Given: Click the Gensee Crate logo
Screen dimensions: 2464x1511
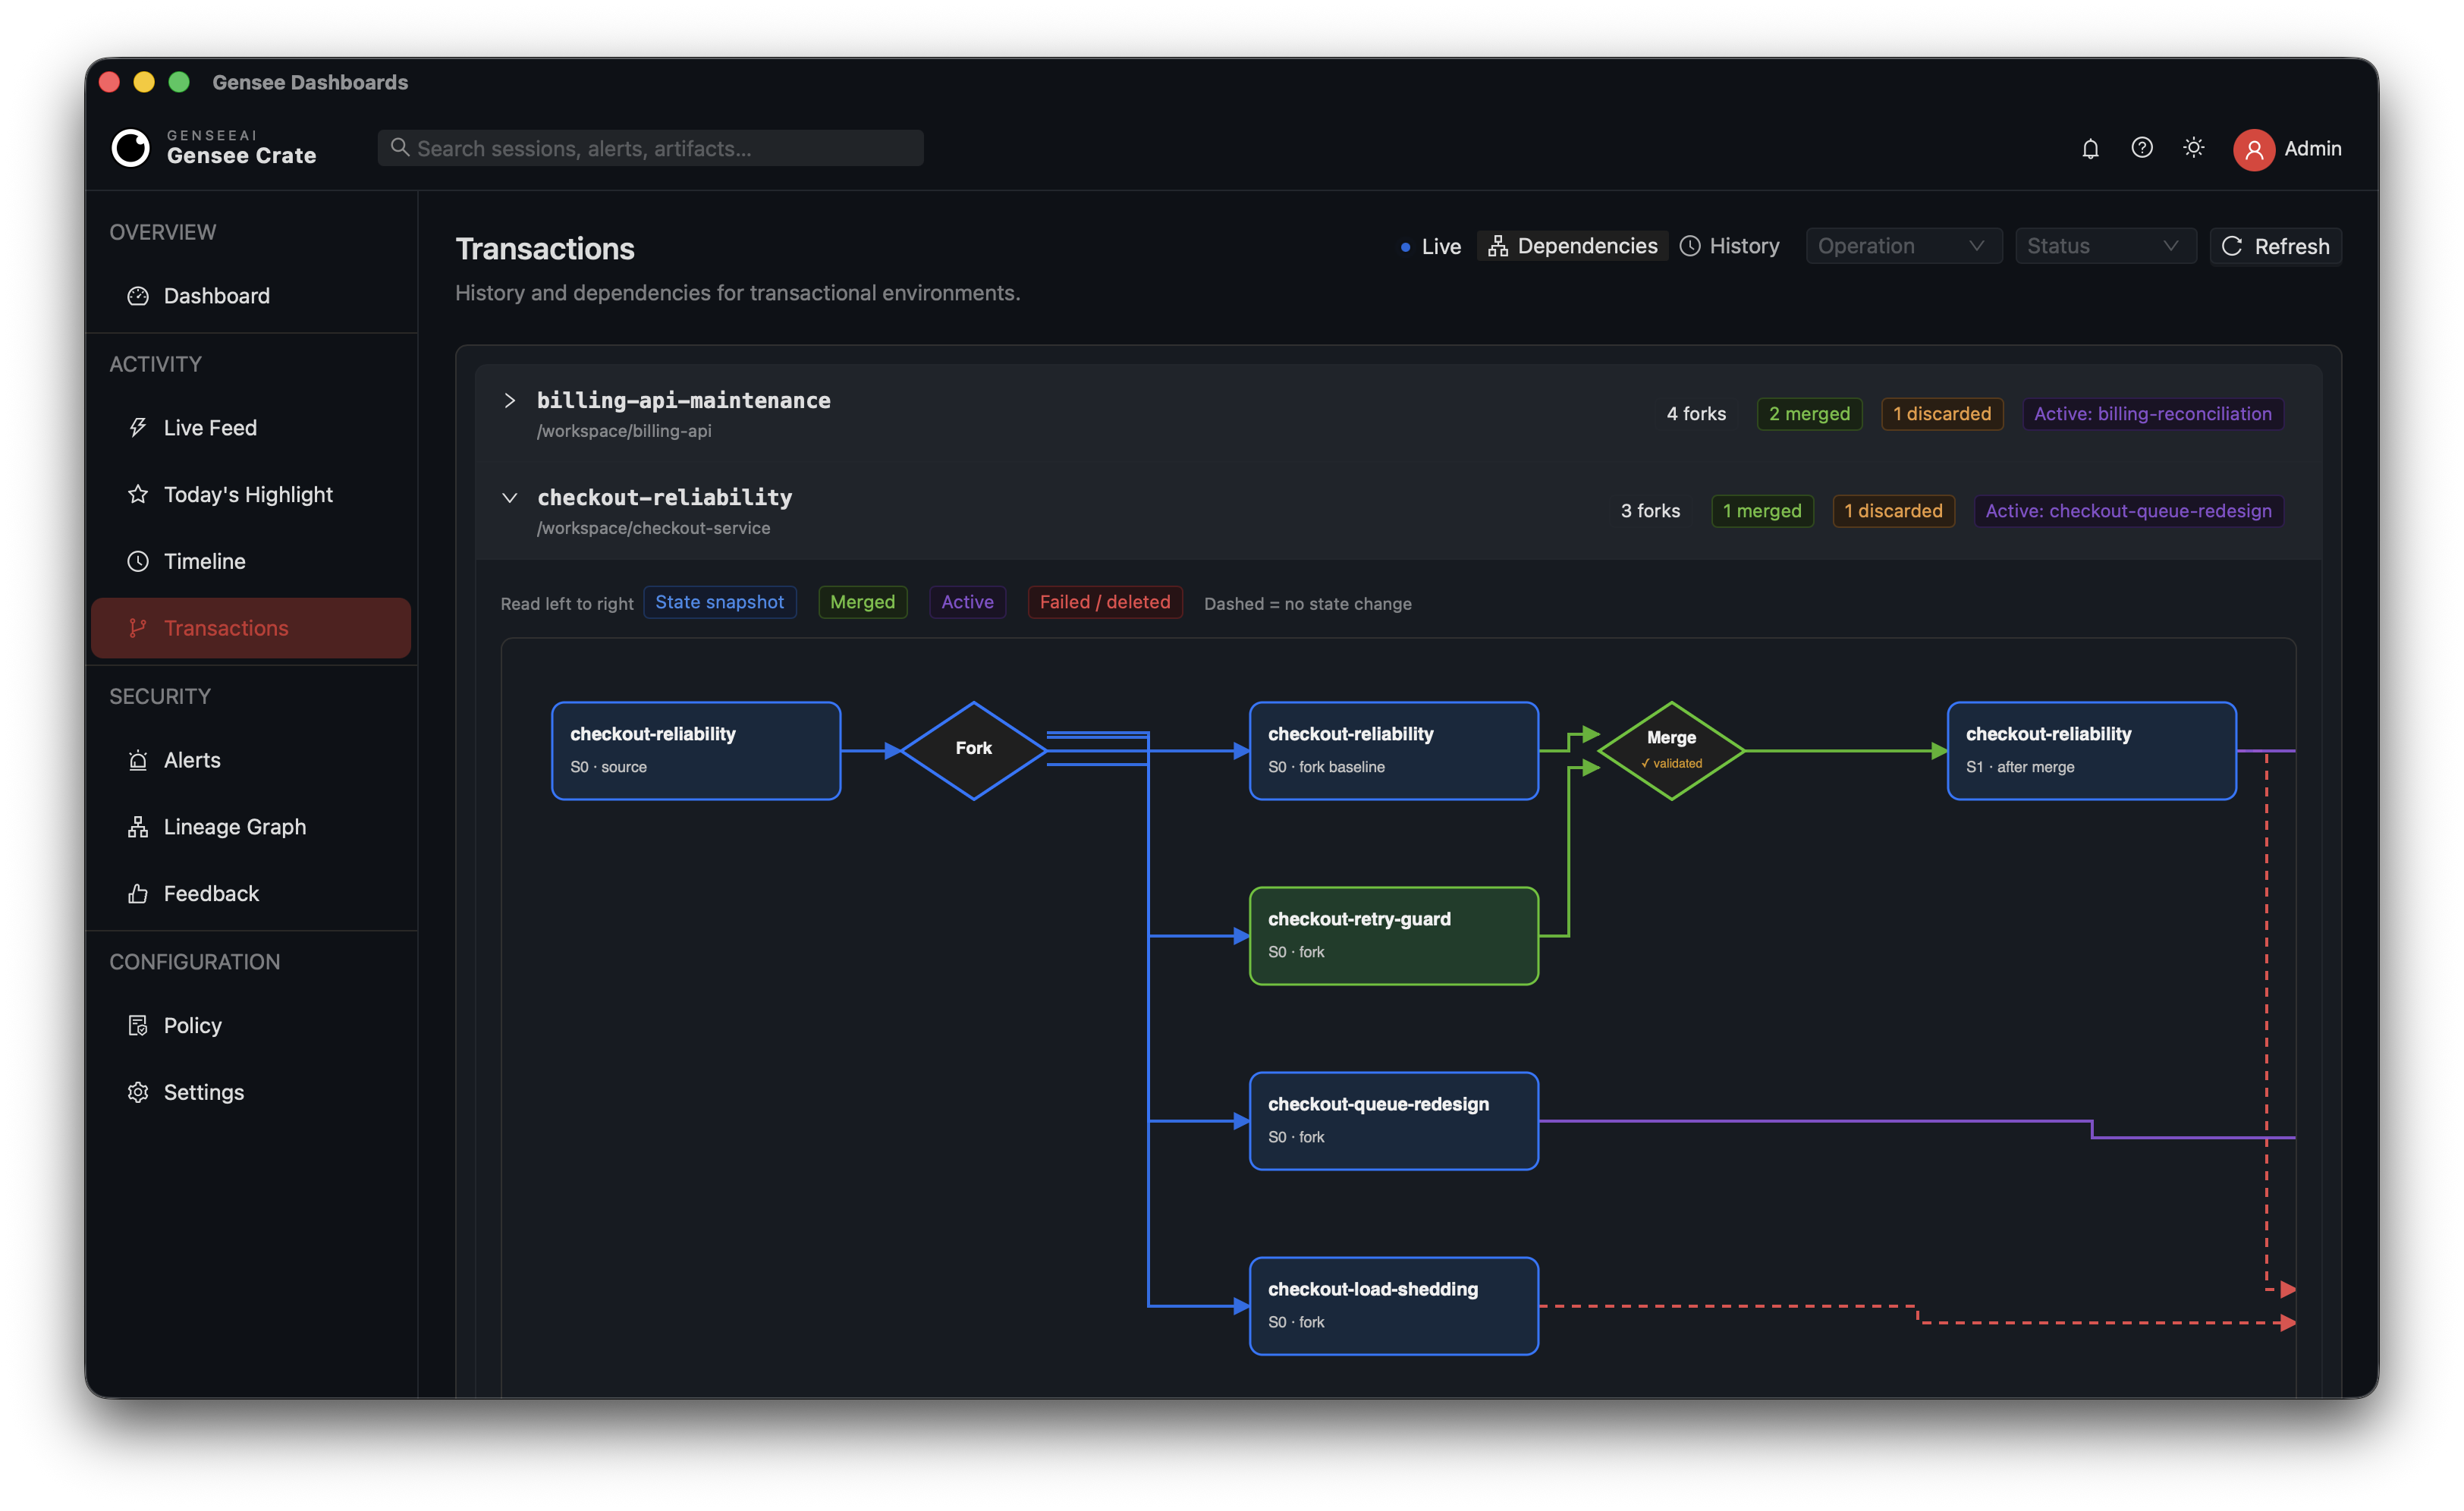Looking at the screenshot, I should coord(130,148).
